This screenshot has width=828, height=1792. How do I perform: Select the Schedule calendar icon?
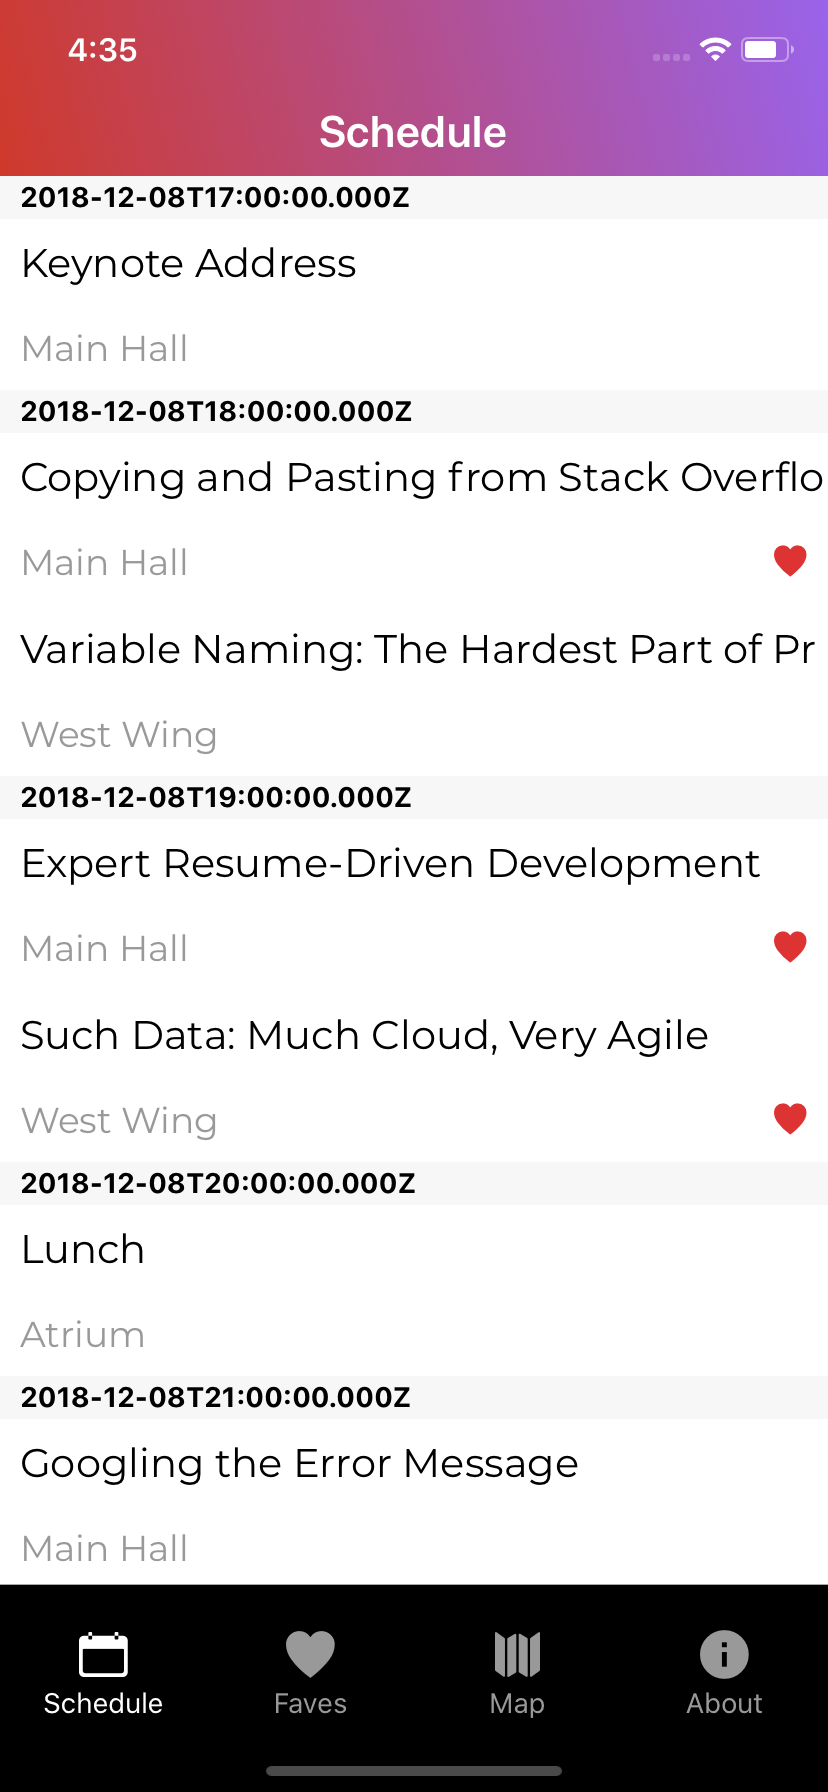tap(103, 1654)
